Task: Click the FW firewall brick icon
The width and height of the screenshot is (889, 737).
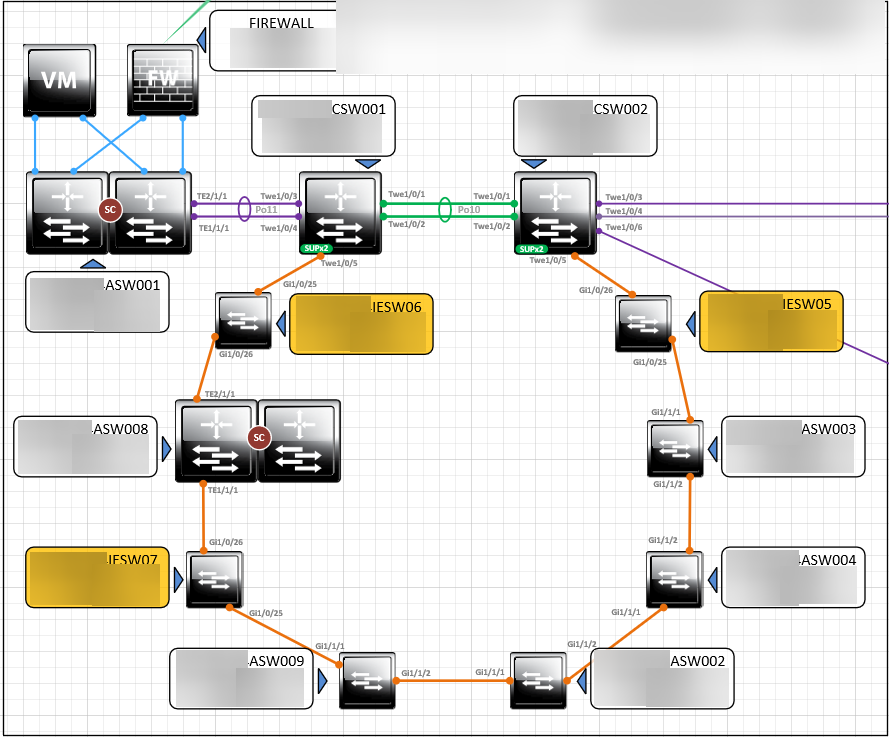Action: pos(163,81)
